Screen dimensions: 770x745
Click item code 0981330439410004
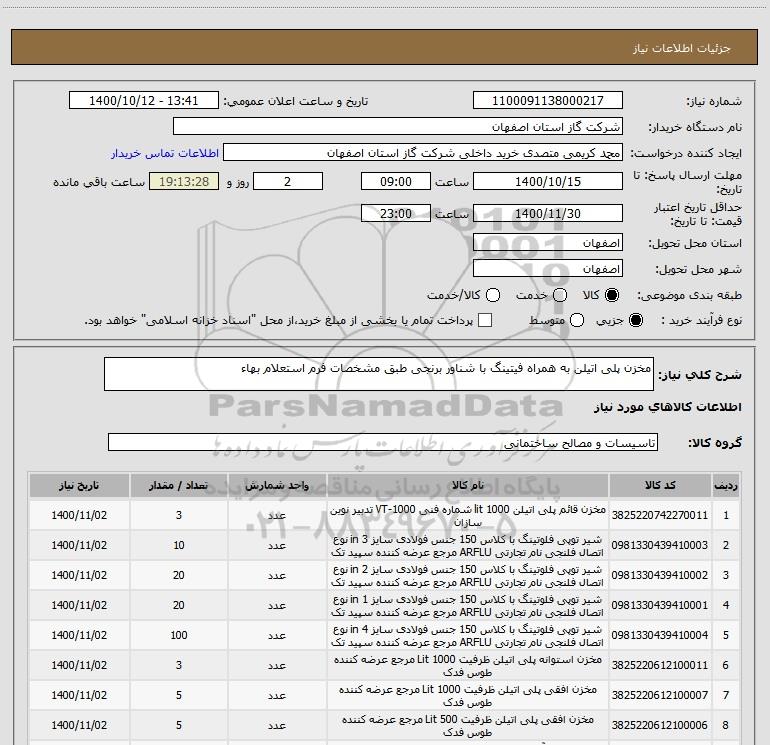[660, 635]
